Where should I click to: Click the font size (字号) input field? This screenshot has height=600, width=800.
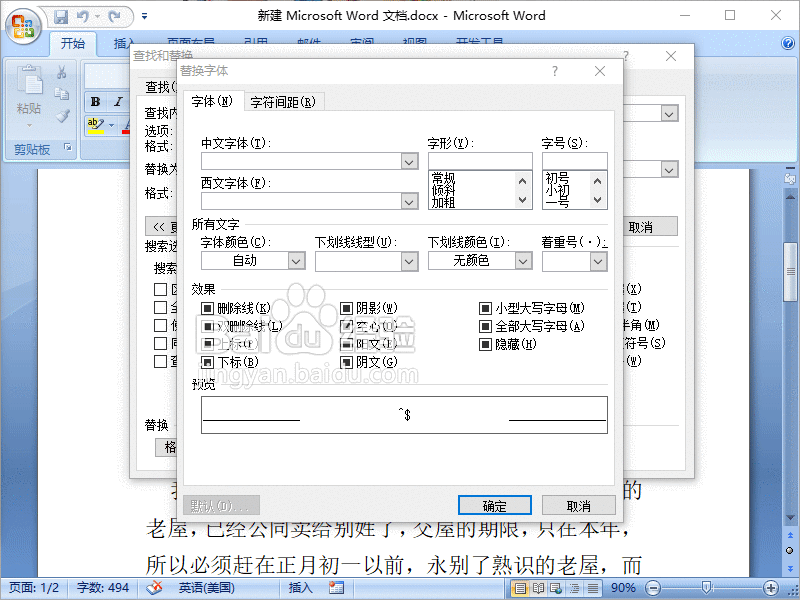point(574,161)
